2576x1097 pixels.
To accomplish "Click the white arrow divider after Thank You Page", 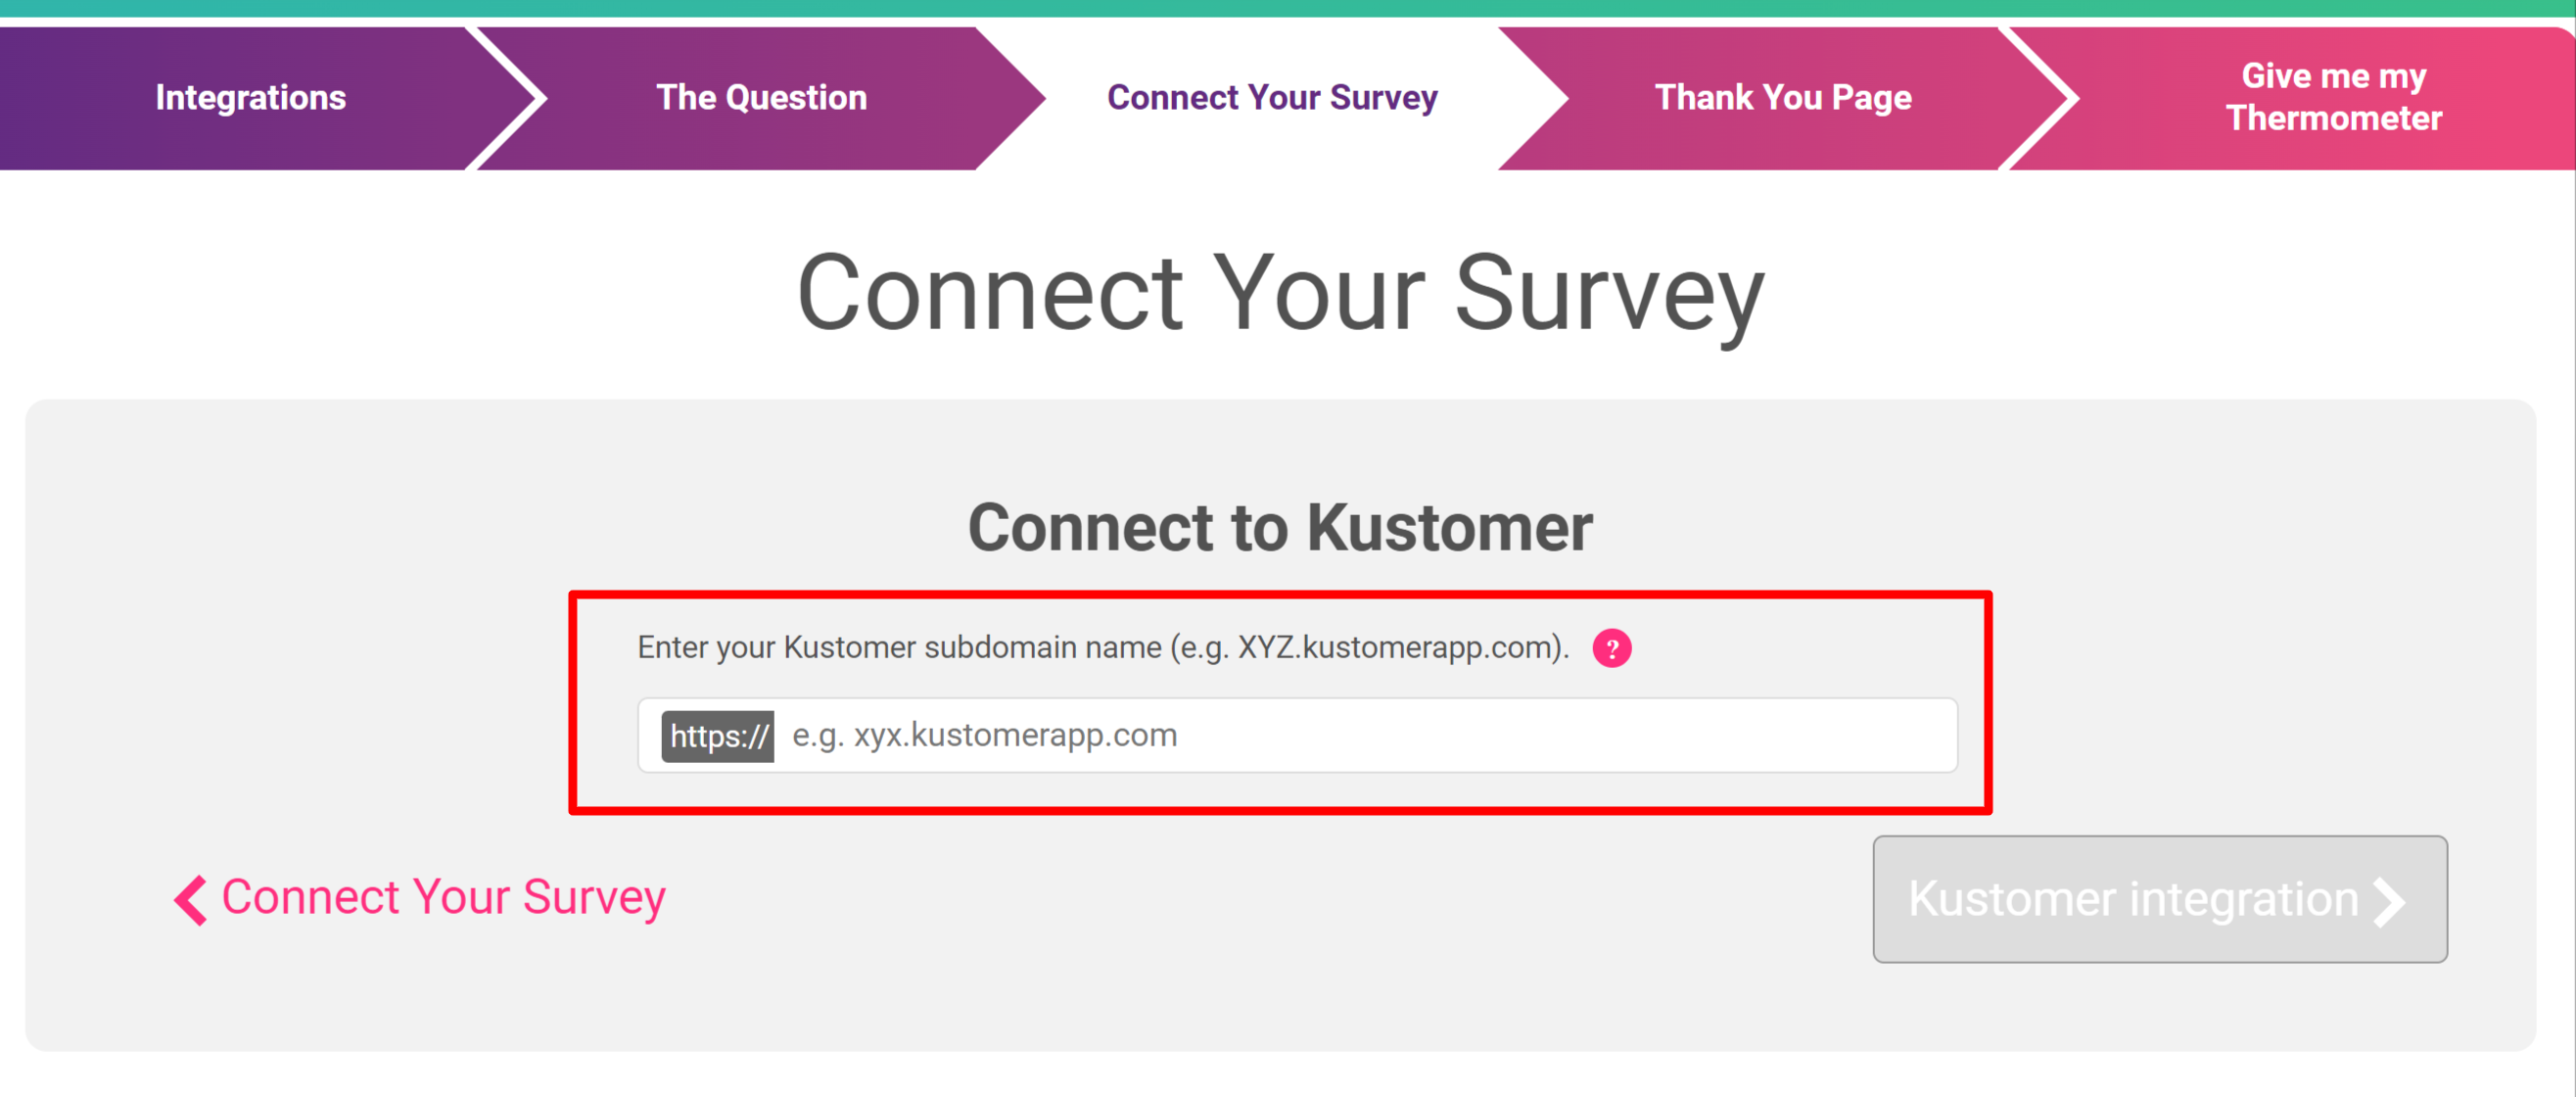I will point(2040,98).
